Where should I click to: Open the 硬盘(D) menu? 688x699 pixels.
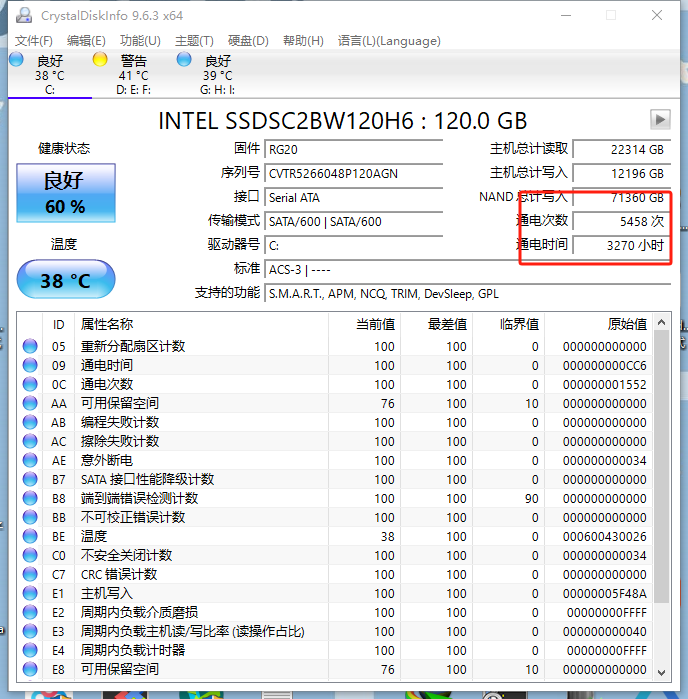click(x=248, y=41)
